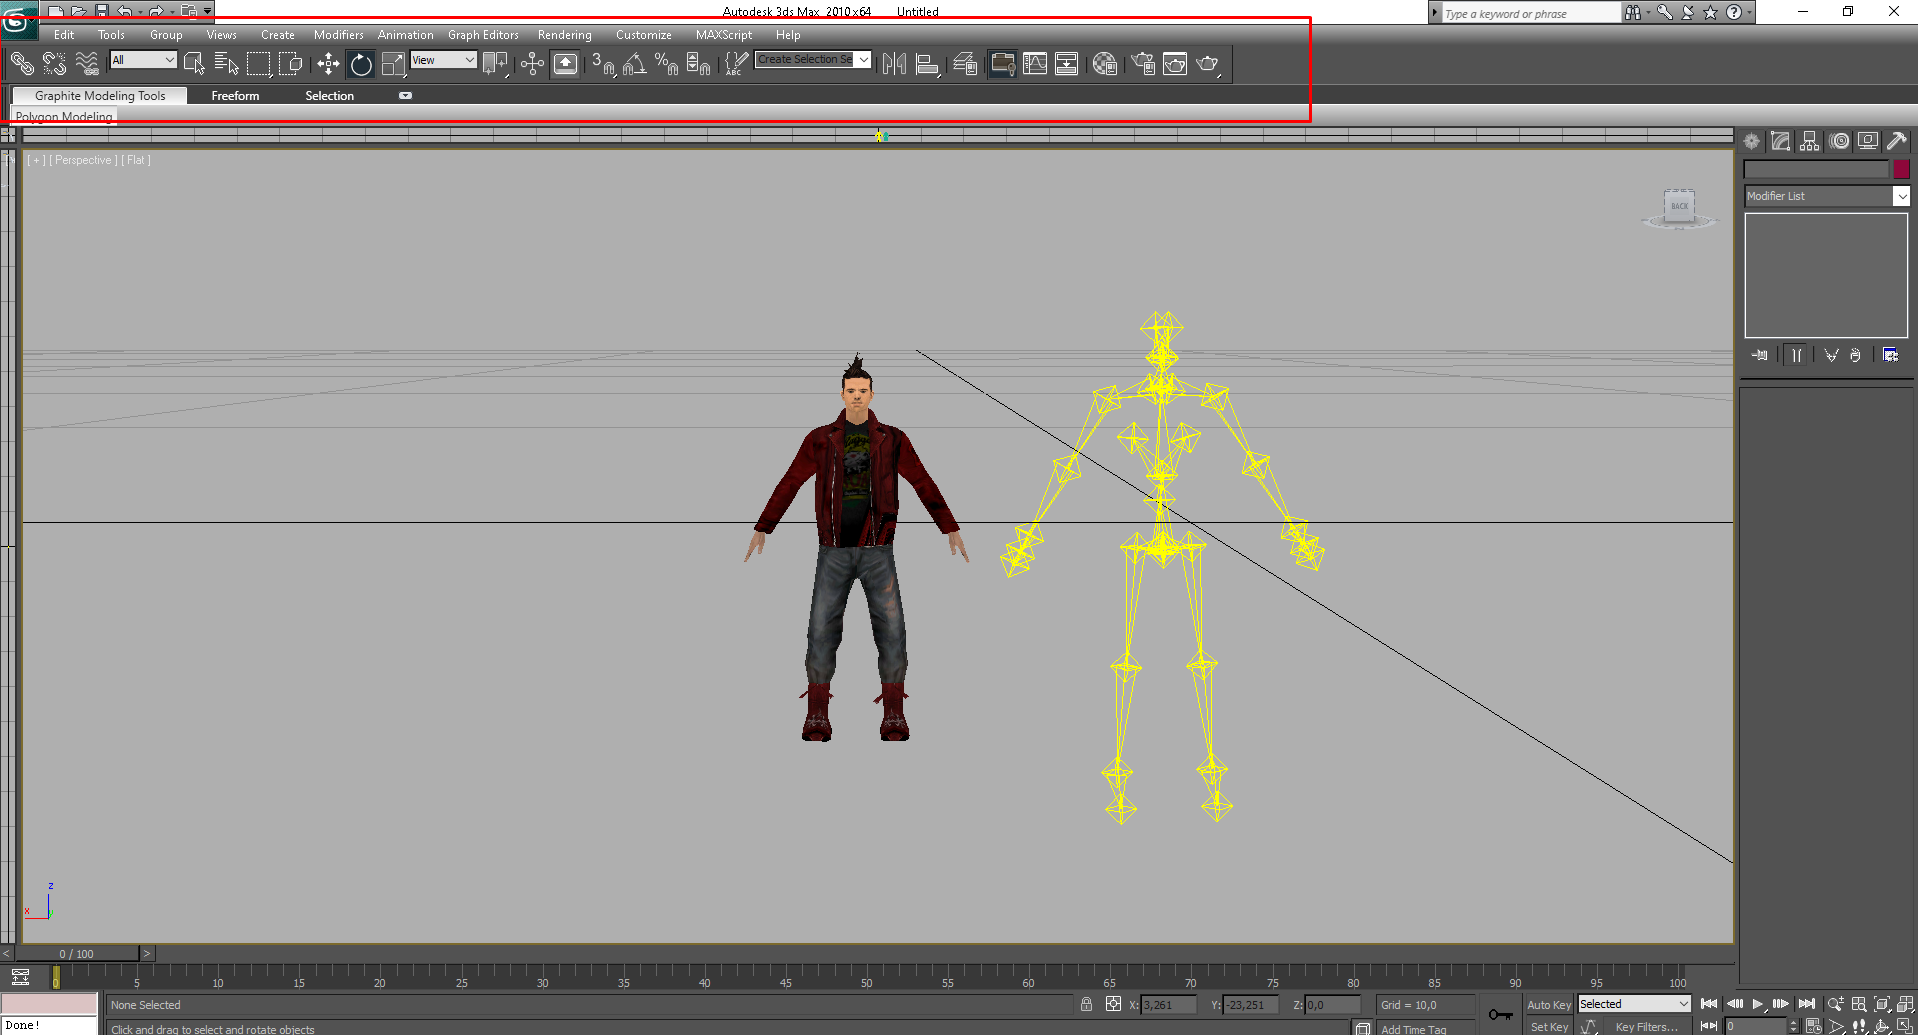
Task: Toggle Auto Key animation mode
Action: [1548, 1004]
